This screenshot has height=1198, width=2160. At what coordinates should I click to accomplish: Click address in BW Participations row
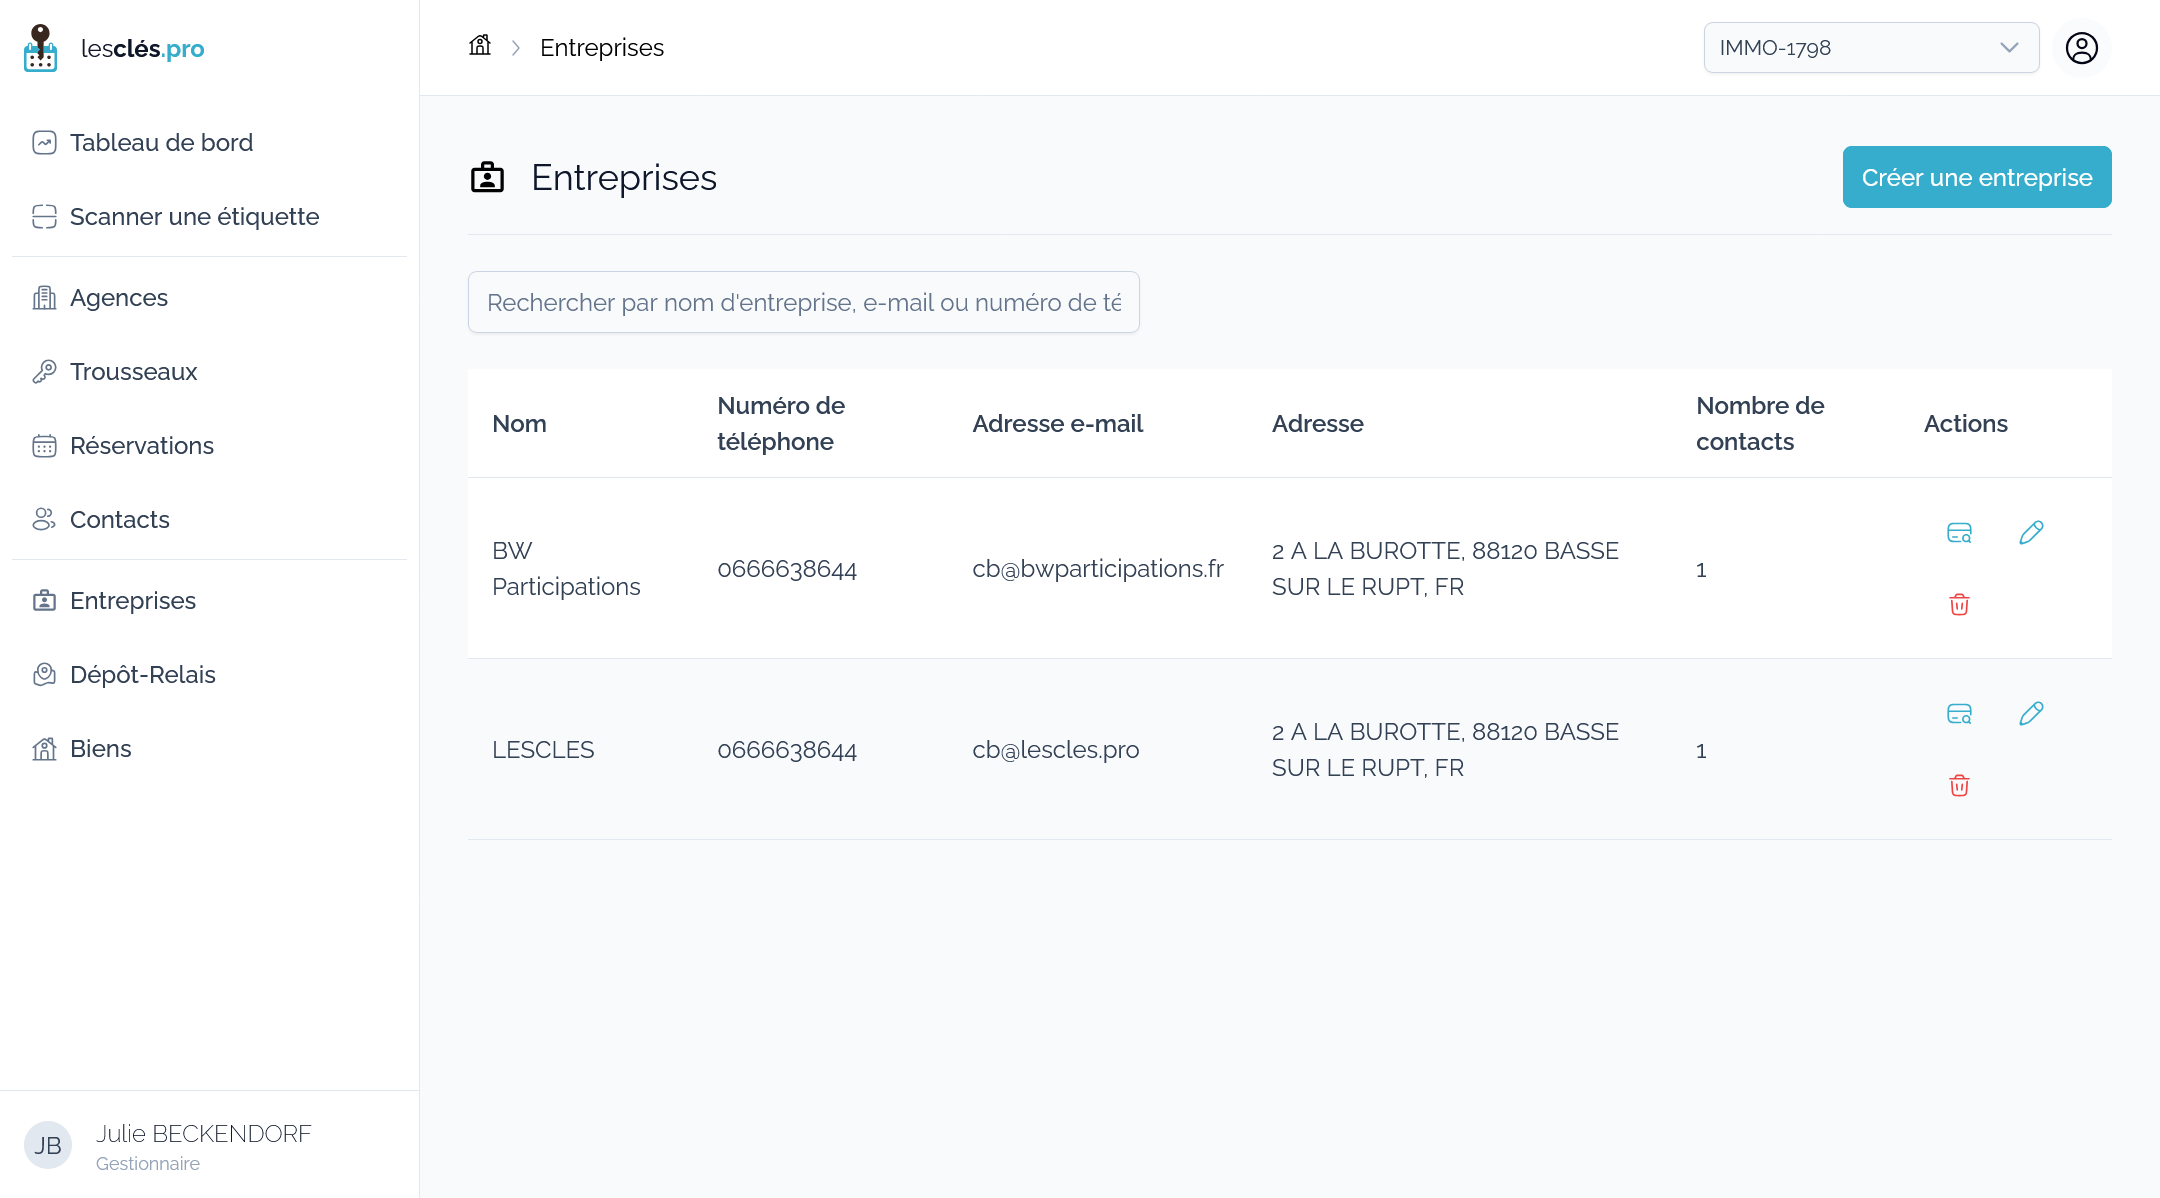pyautogui.click(x=1445, y=569)
